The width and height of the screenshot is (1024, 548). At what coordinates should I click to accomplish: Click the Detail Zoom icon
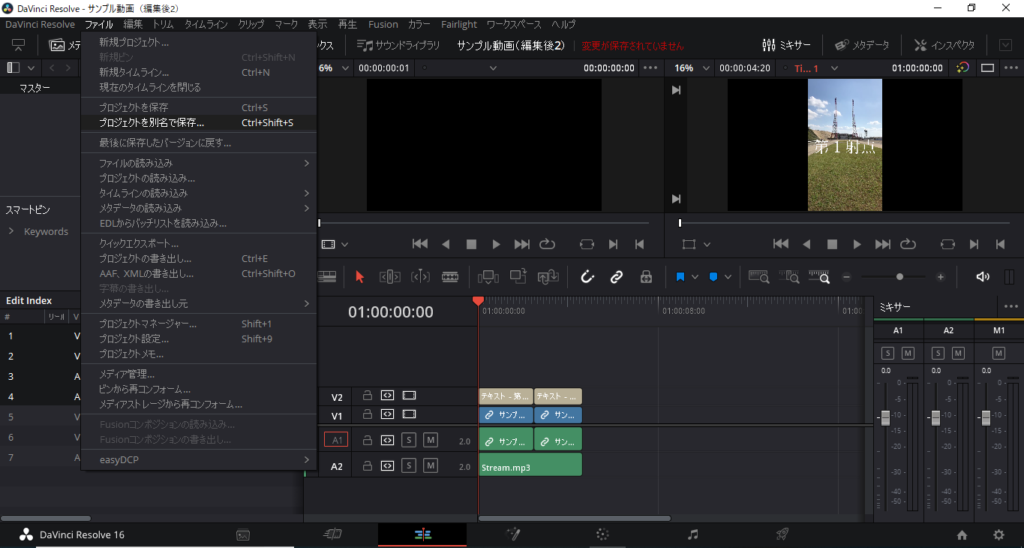click(789, 277)
